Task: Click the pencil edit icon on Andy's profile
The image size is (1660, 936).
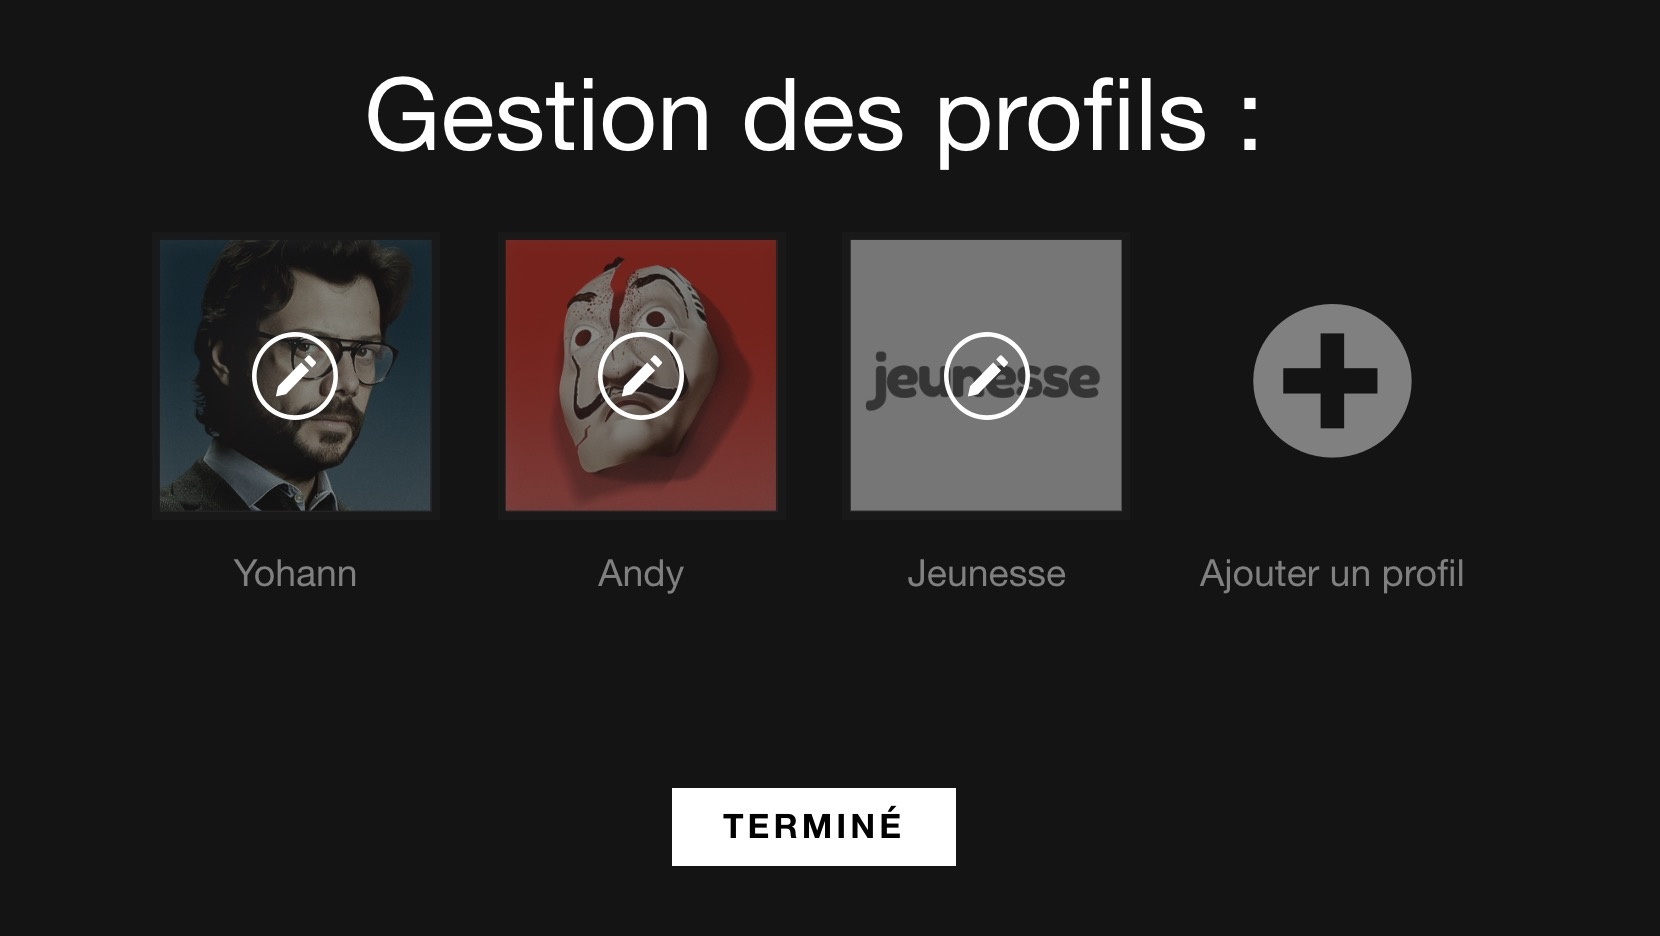Action: tap(641, 376)
